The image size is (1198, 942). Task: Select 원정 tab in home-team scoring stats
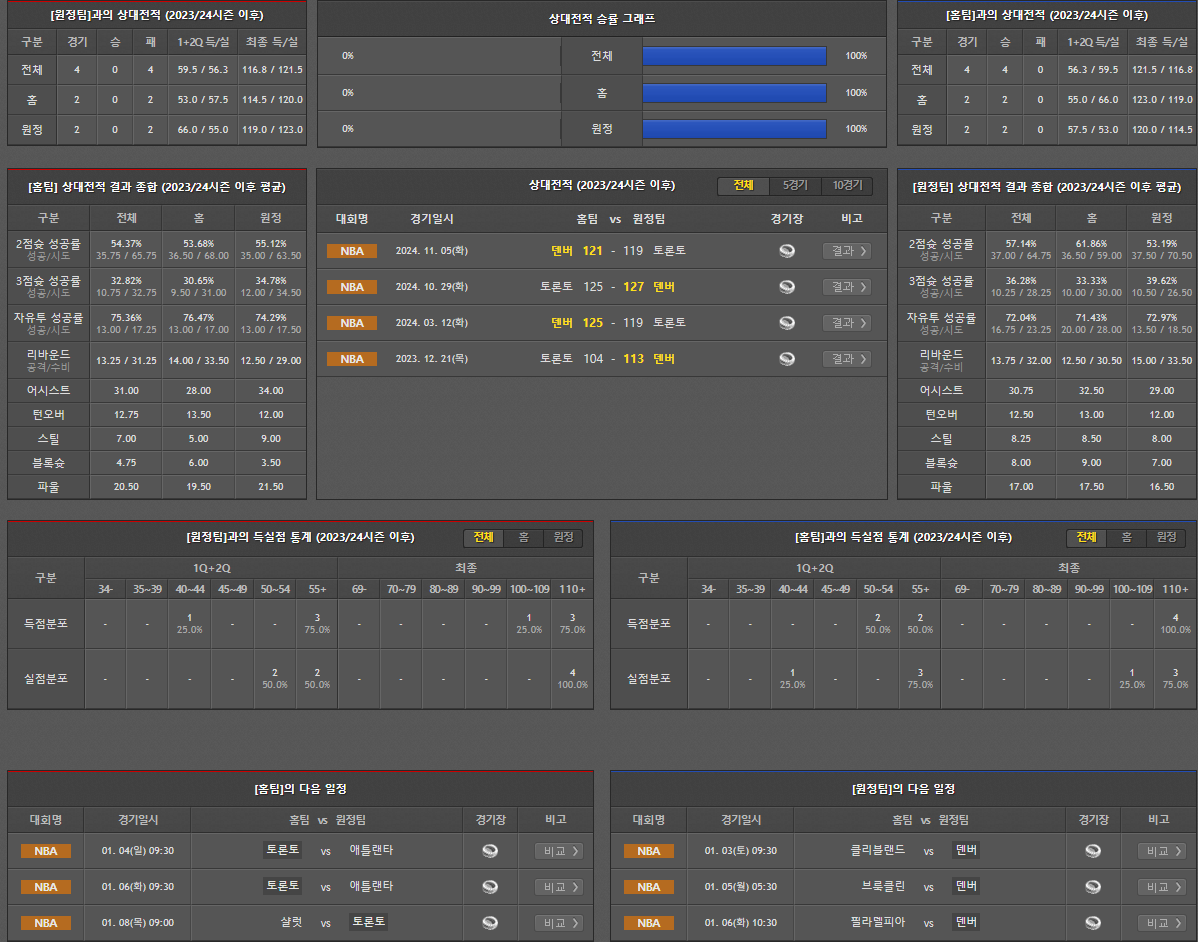(1165, 538)
